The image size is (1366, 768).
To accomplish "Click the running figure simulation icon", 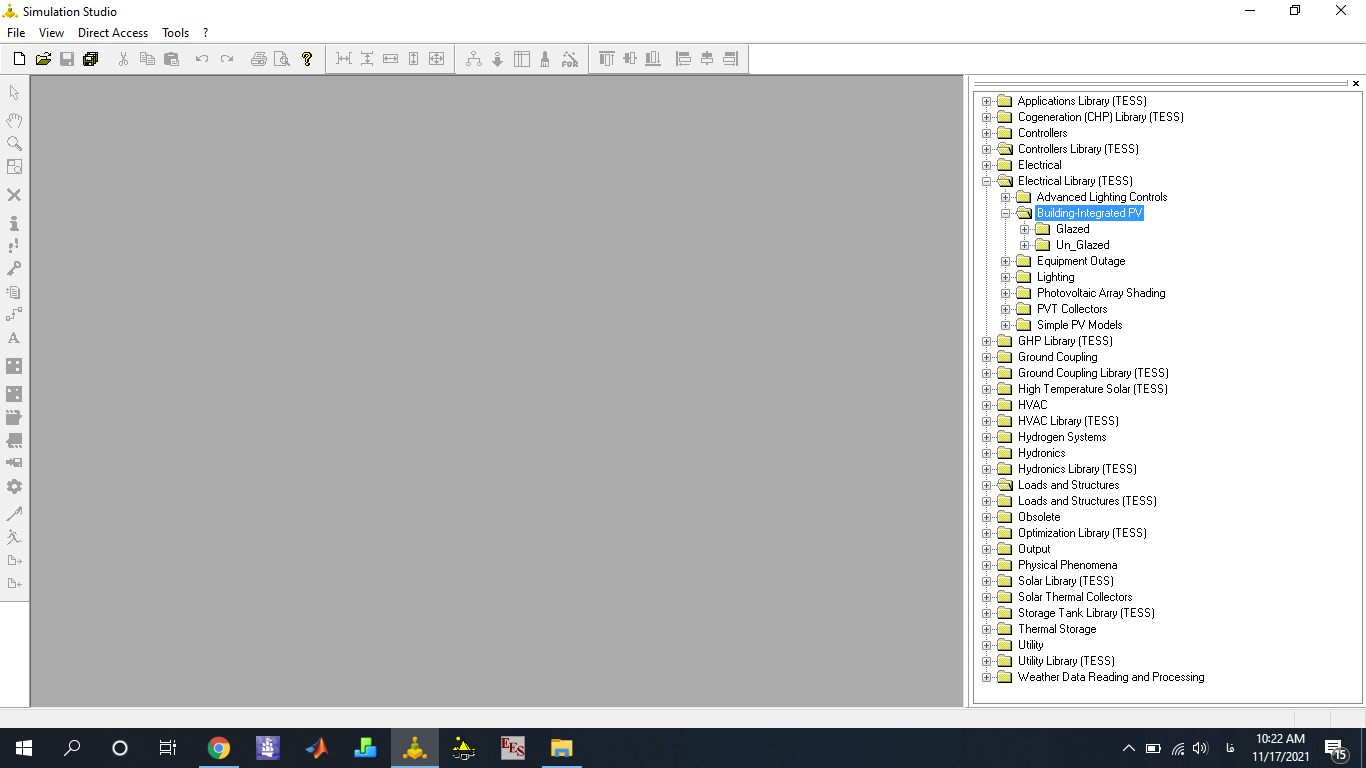I will click(14, 537).
